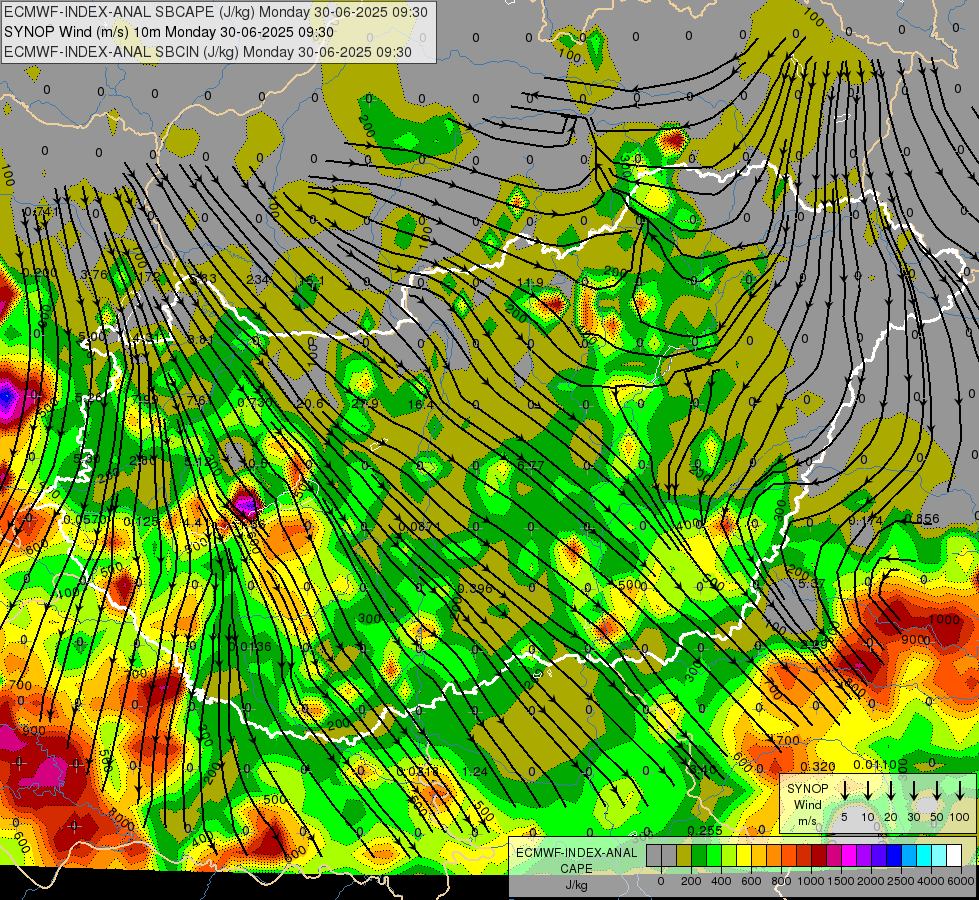This screenshot has width=979, height=900.
Task: Click the 16.4 value on the map
Action: point(420,405)
